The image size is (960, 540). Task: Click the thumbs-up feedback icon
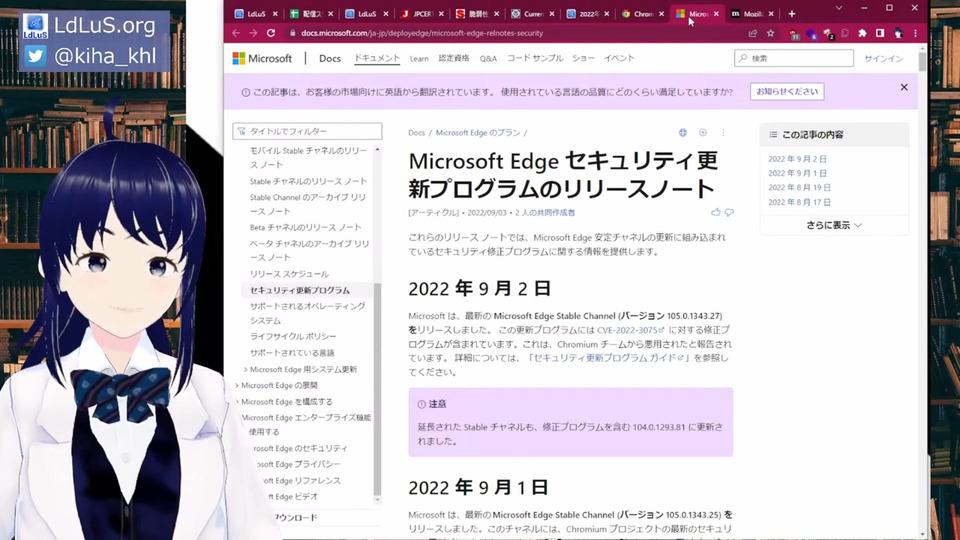coord(716,212)
